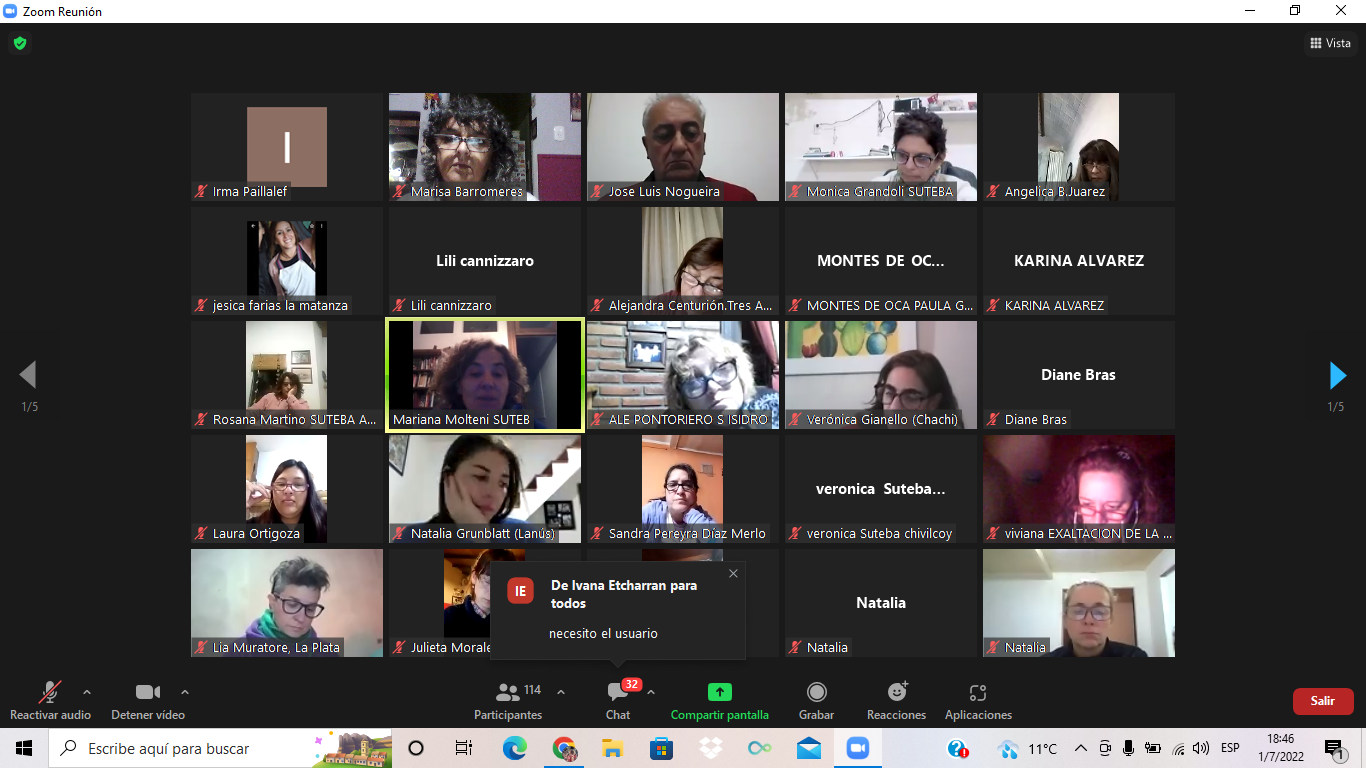Open Aplicaciones in the toolbar
The height and width of the screenshot is (768, 1366).
coord(978,699)
